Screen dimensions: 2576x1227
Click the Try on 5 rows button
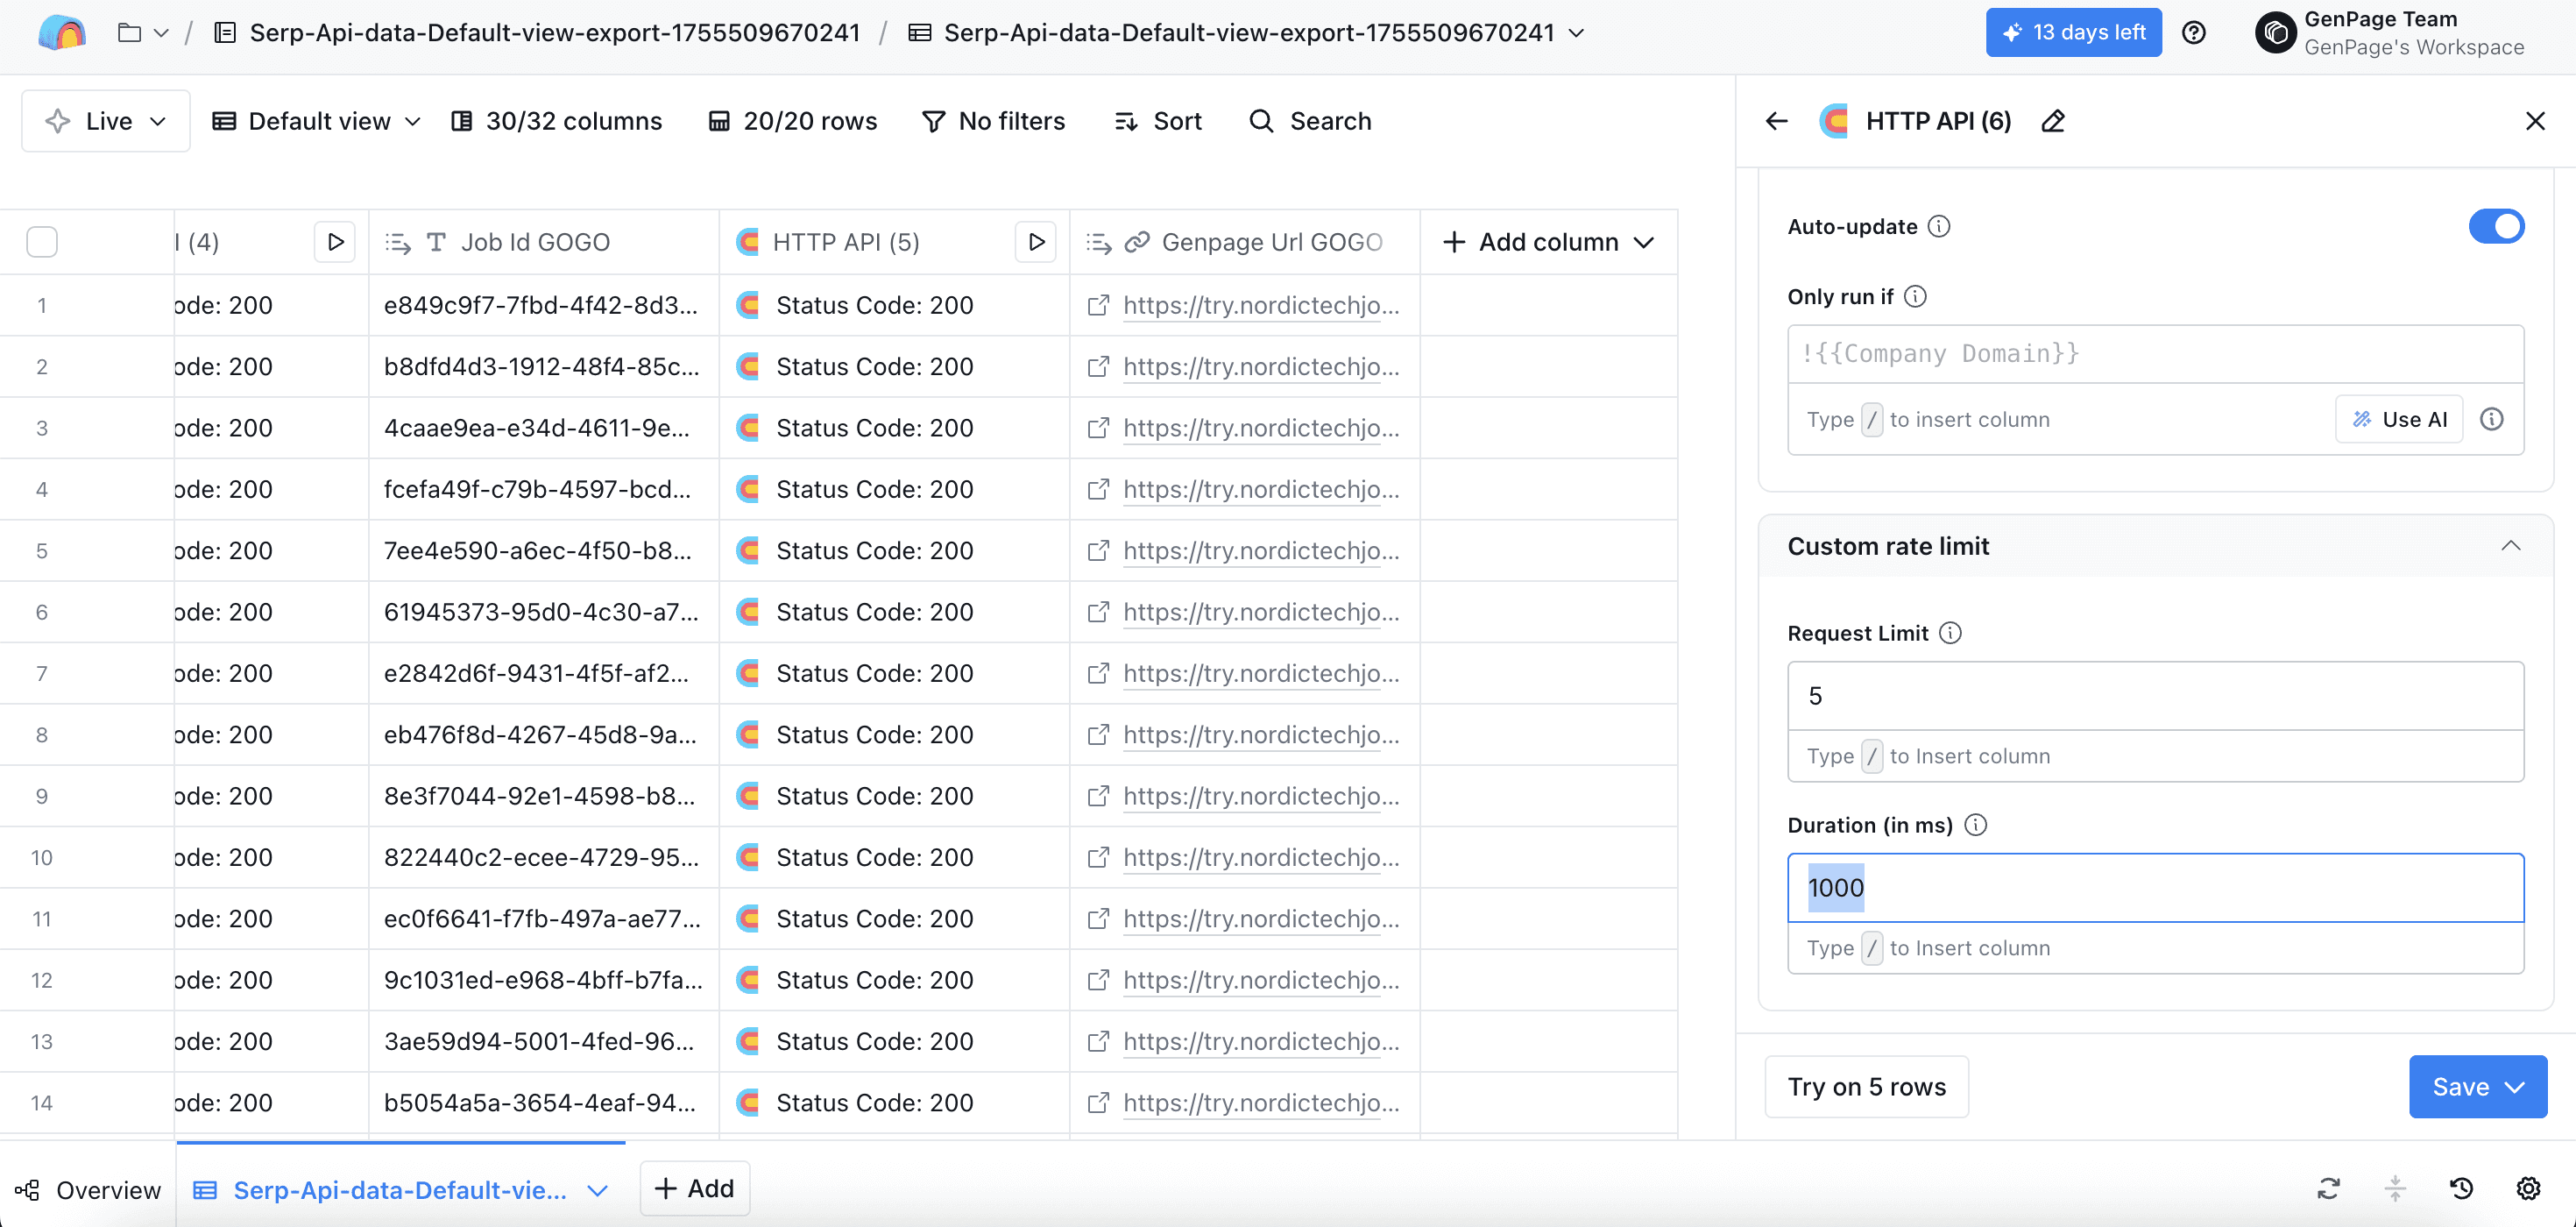pyautogui.click(x=1866, y=1087)
